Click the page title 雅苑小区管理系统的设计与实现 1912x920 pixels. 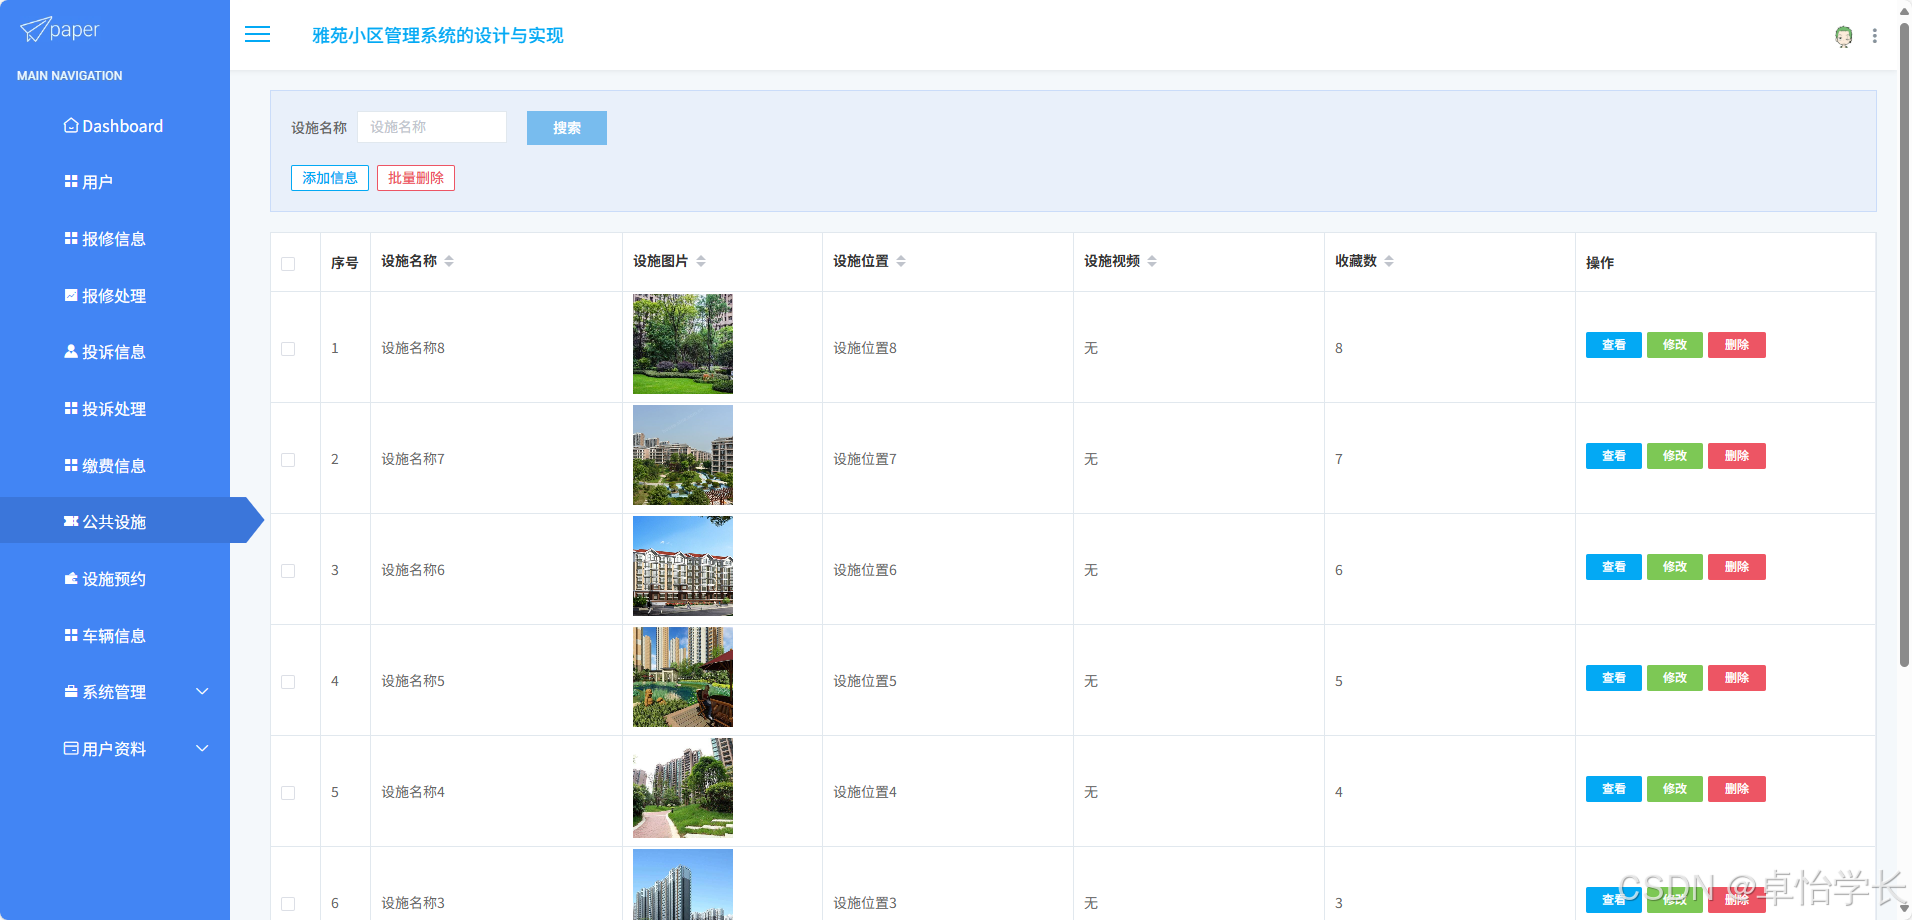tap(438, 35)
